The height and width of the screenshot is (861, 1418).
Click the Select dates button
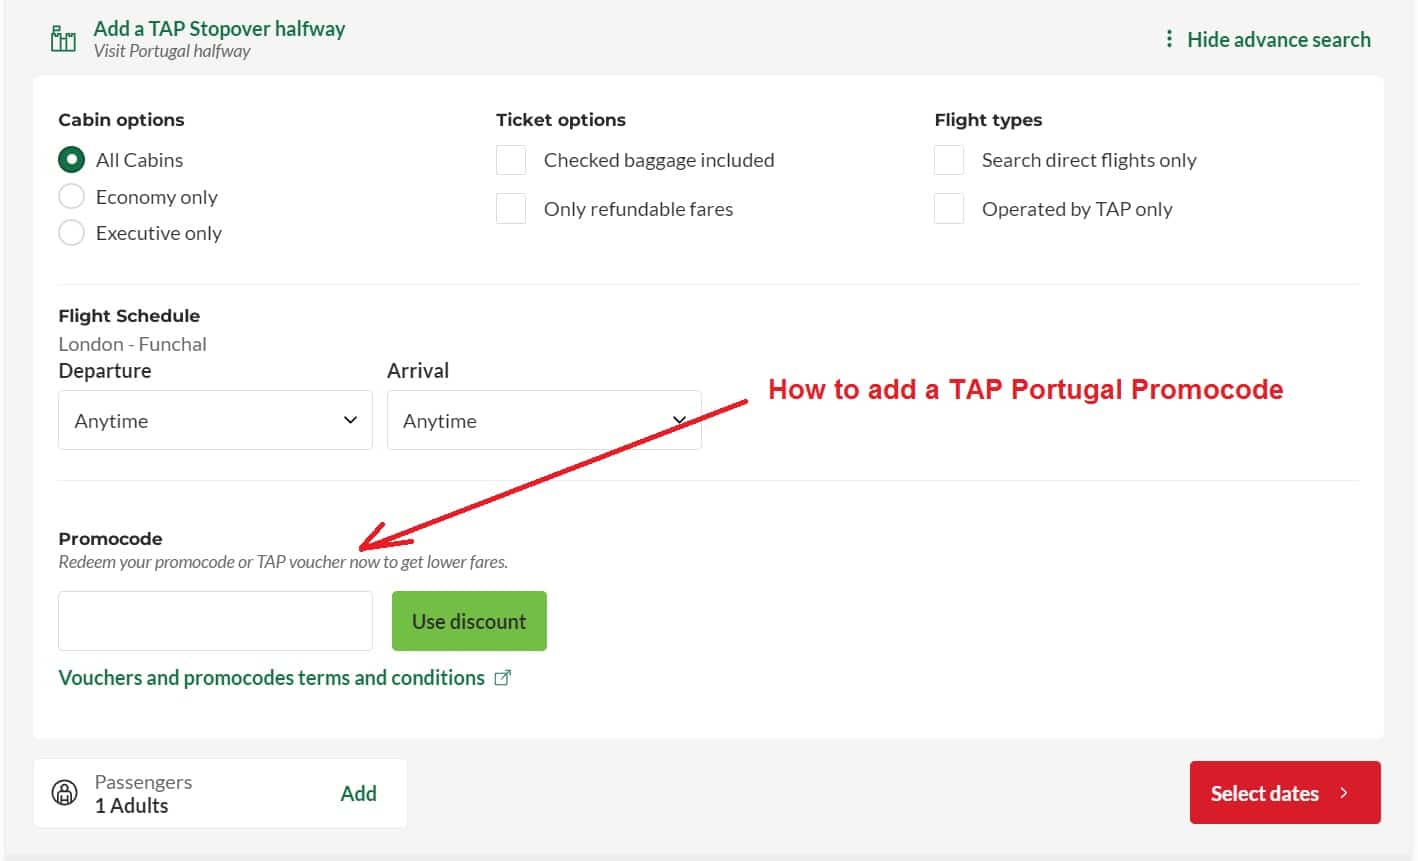(x=1284, y=793)
